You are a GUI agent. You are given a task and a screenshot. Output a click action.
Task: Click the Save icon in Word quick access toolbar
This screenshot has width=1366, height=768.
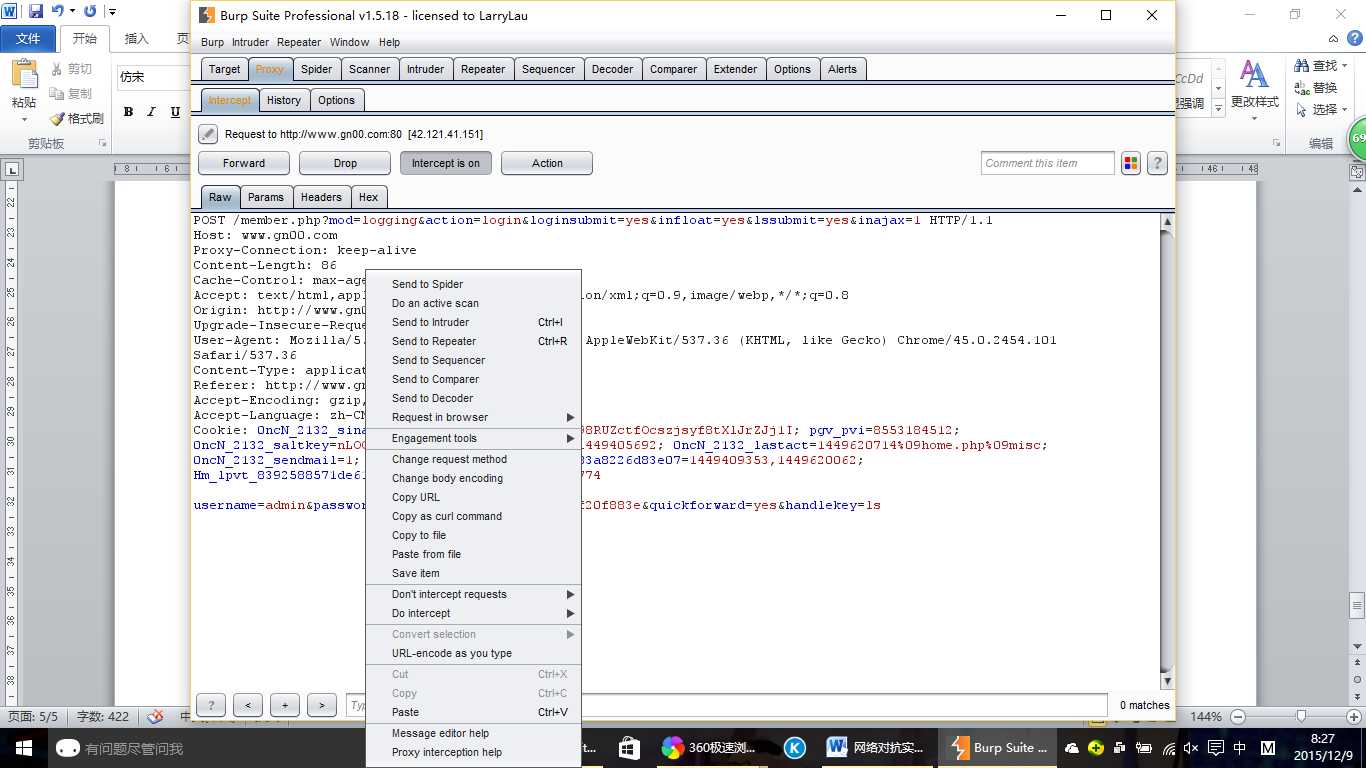click(36, 11)
